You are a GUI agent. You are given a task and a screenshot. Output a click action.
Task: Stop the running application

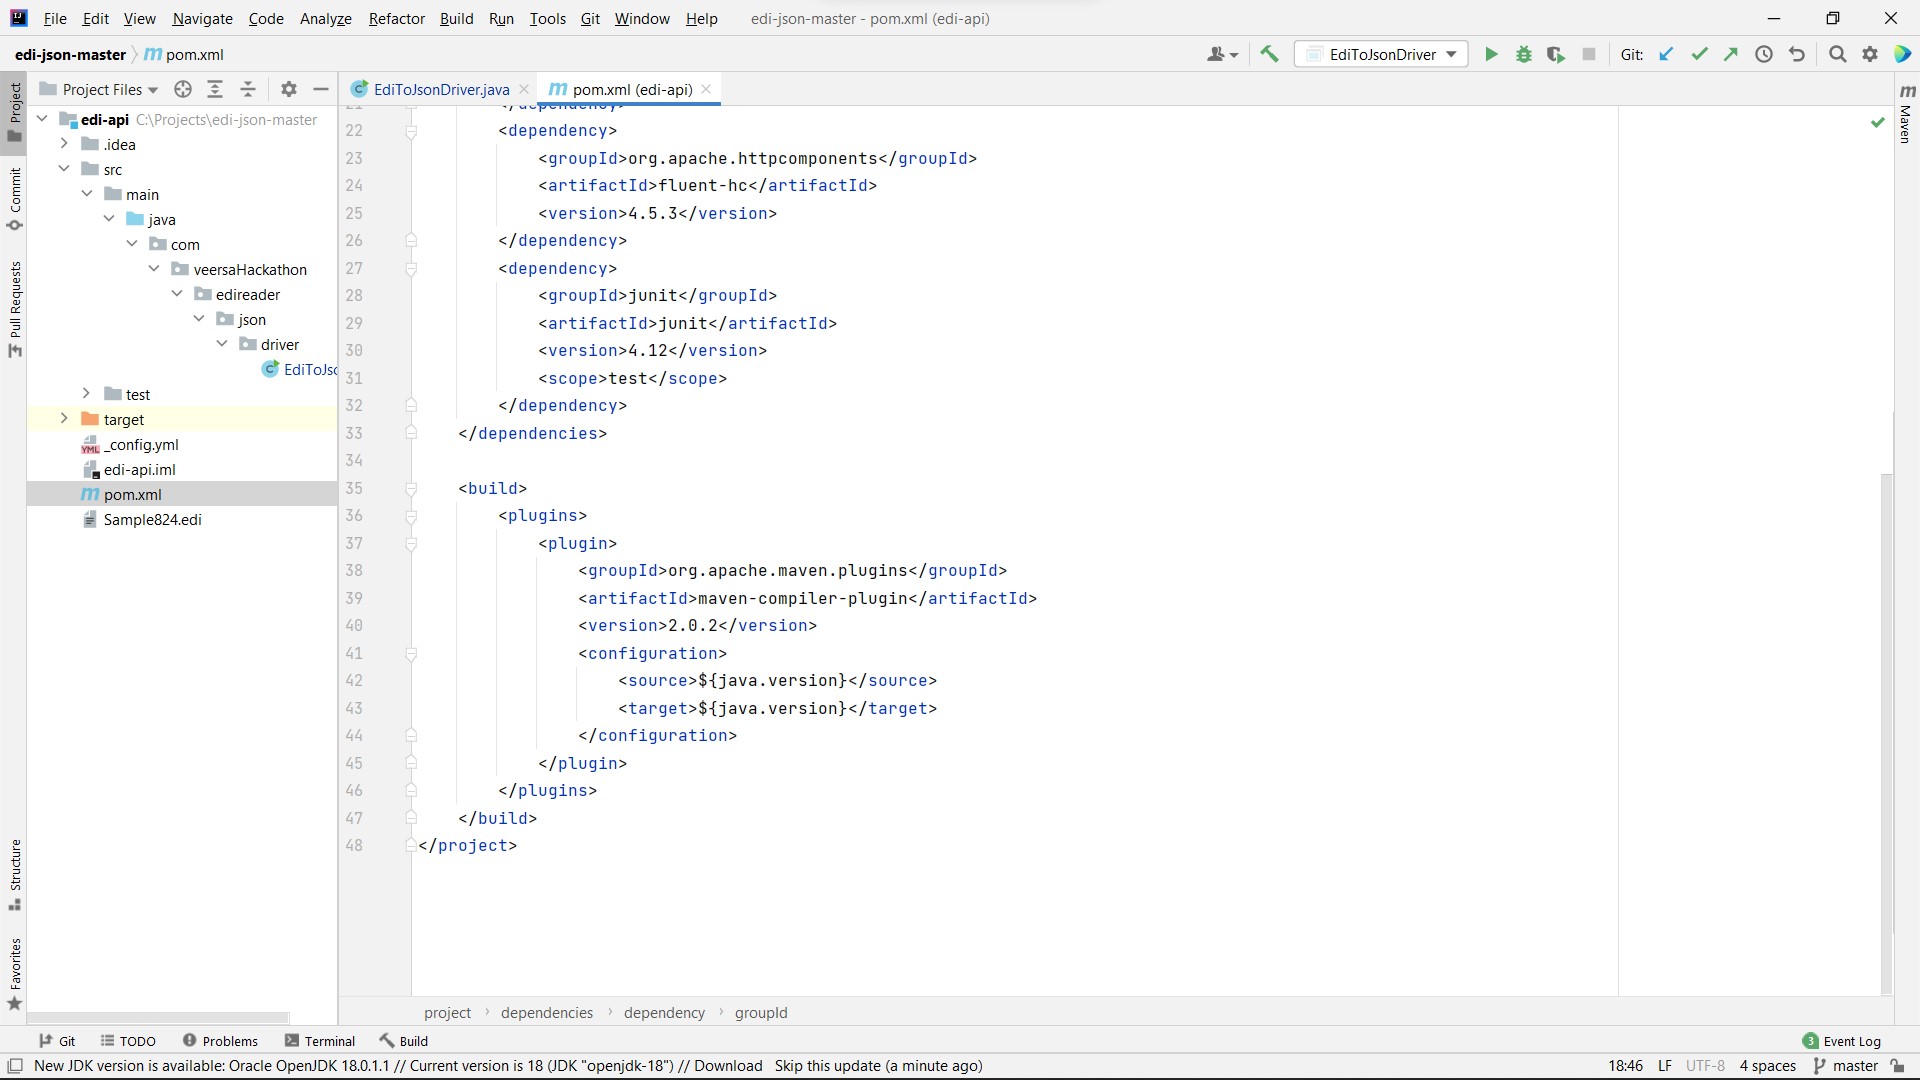pos(1589,54)
